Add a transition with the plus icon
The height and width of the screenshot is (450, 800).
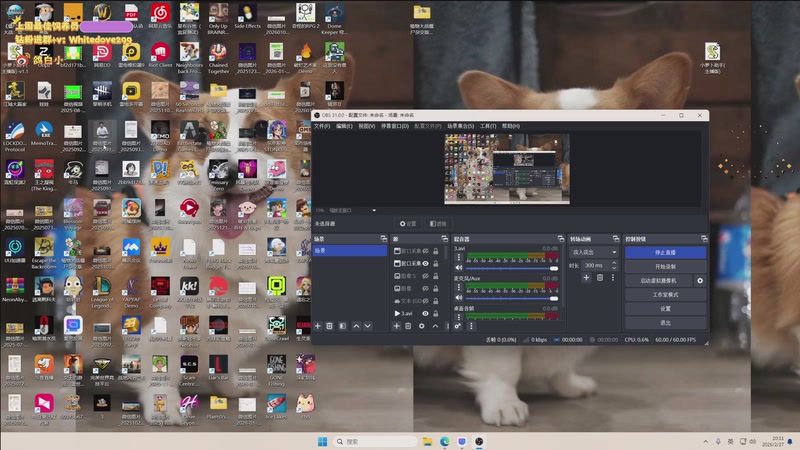point(586,278)
